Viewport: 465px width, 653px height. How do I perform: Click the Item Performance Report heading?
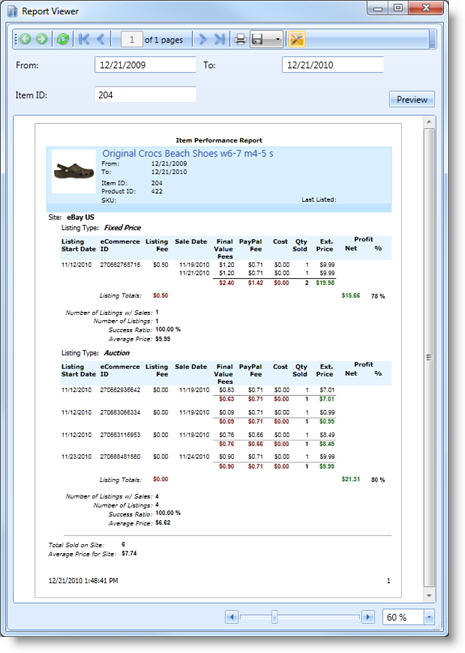pos(219,140)
